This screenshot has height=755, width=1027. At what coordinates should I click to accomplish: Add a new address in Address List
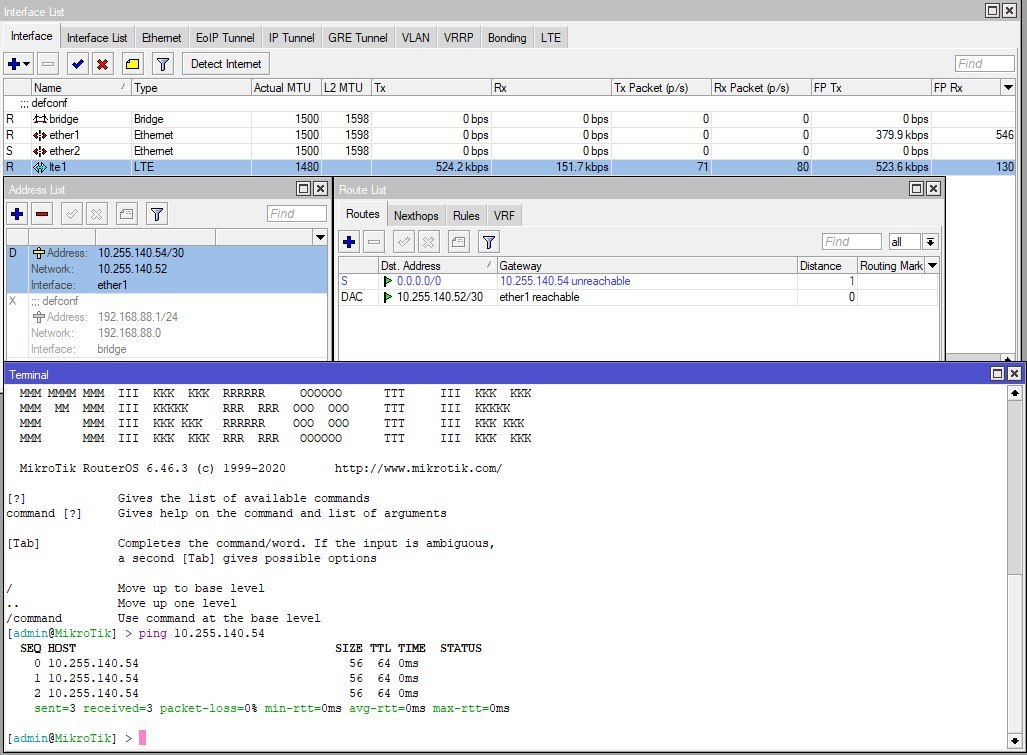point(18,213)
